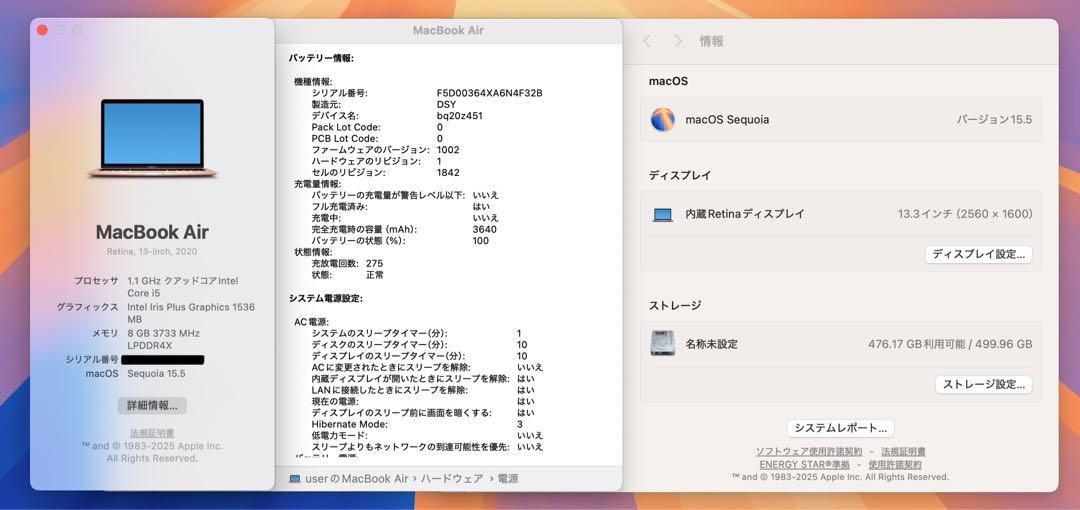Screen dimensions: 1080x510
Task: Click 476.17 GB利用可能 / 499.96 GB text
Action: (950, 344)
